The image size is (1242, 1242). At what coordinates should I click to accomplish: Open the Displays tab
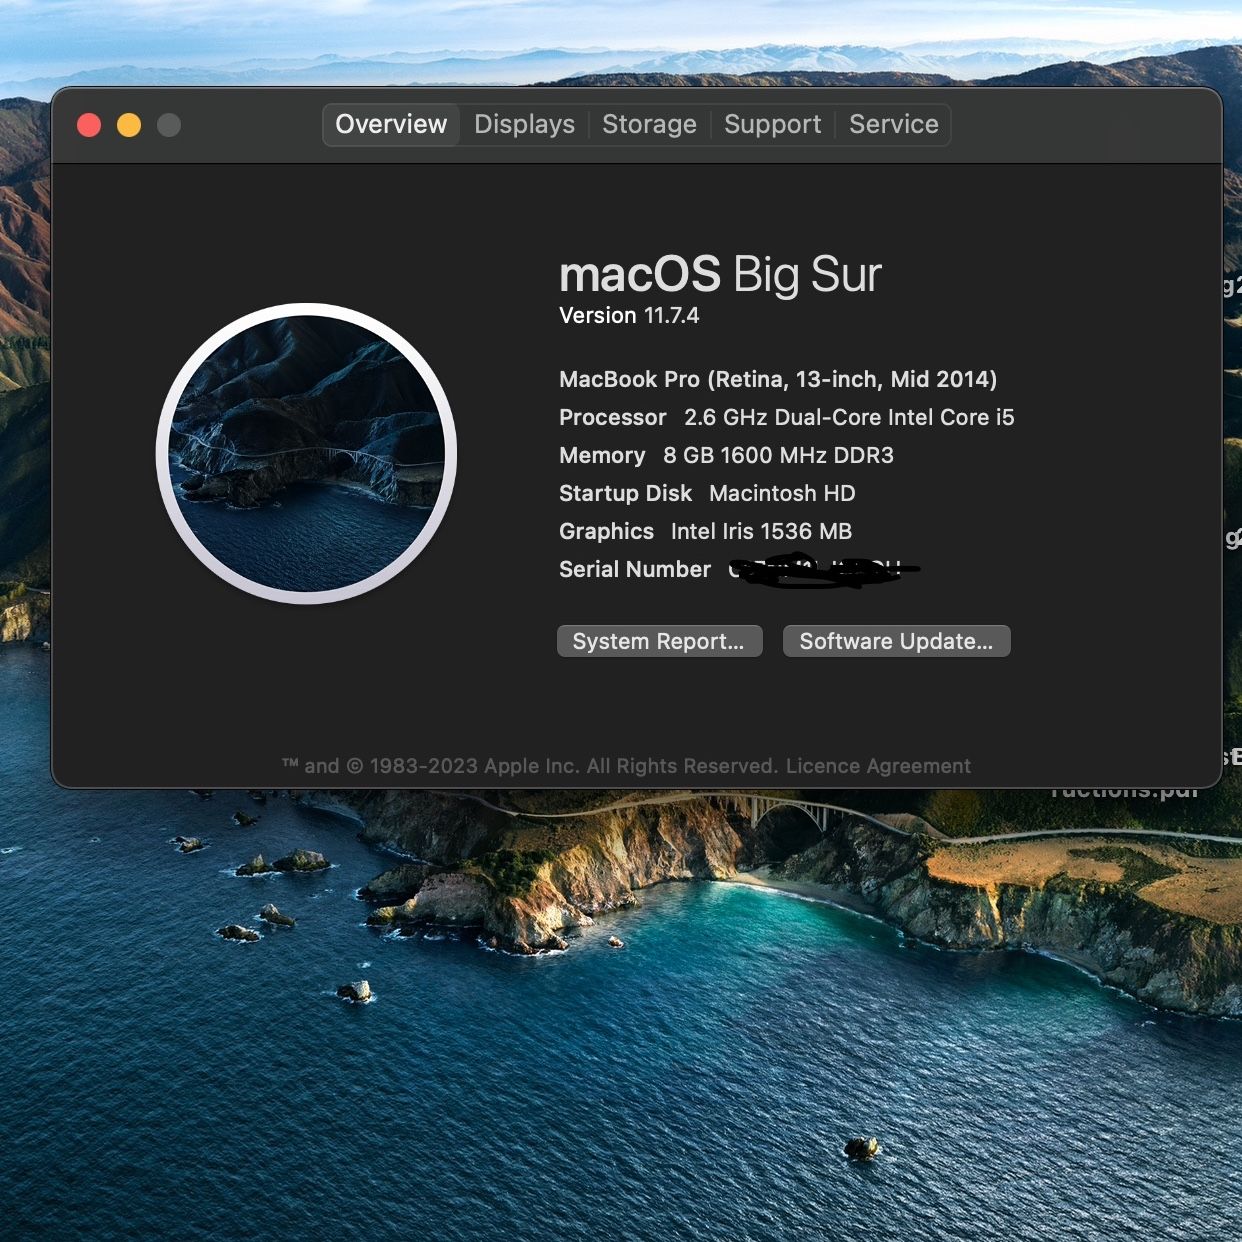pos(524,124)
